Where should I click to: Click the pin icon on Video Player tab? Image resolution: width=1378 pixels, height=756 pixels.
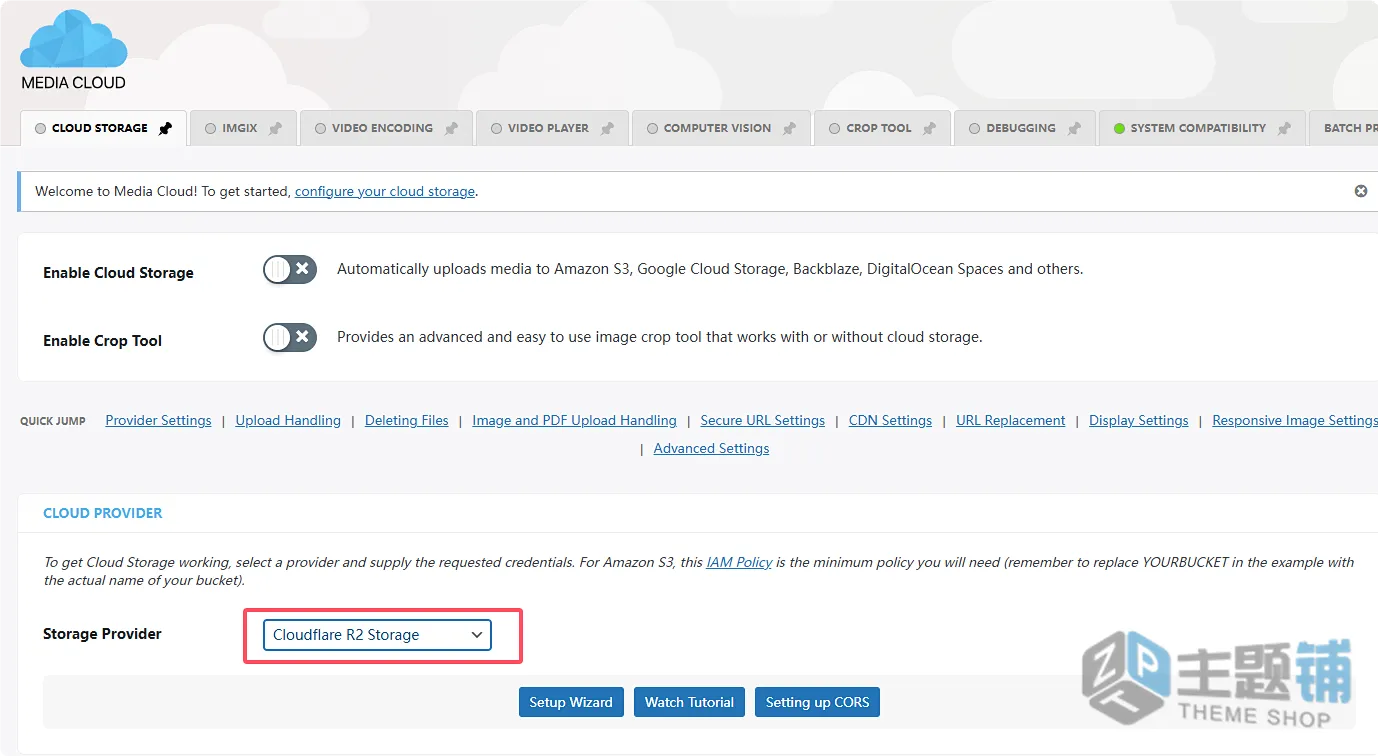coord(607,129)
